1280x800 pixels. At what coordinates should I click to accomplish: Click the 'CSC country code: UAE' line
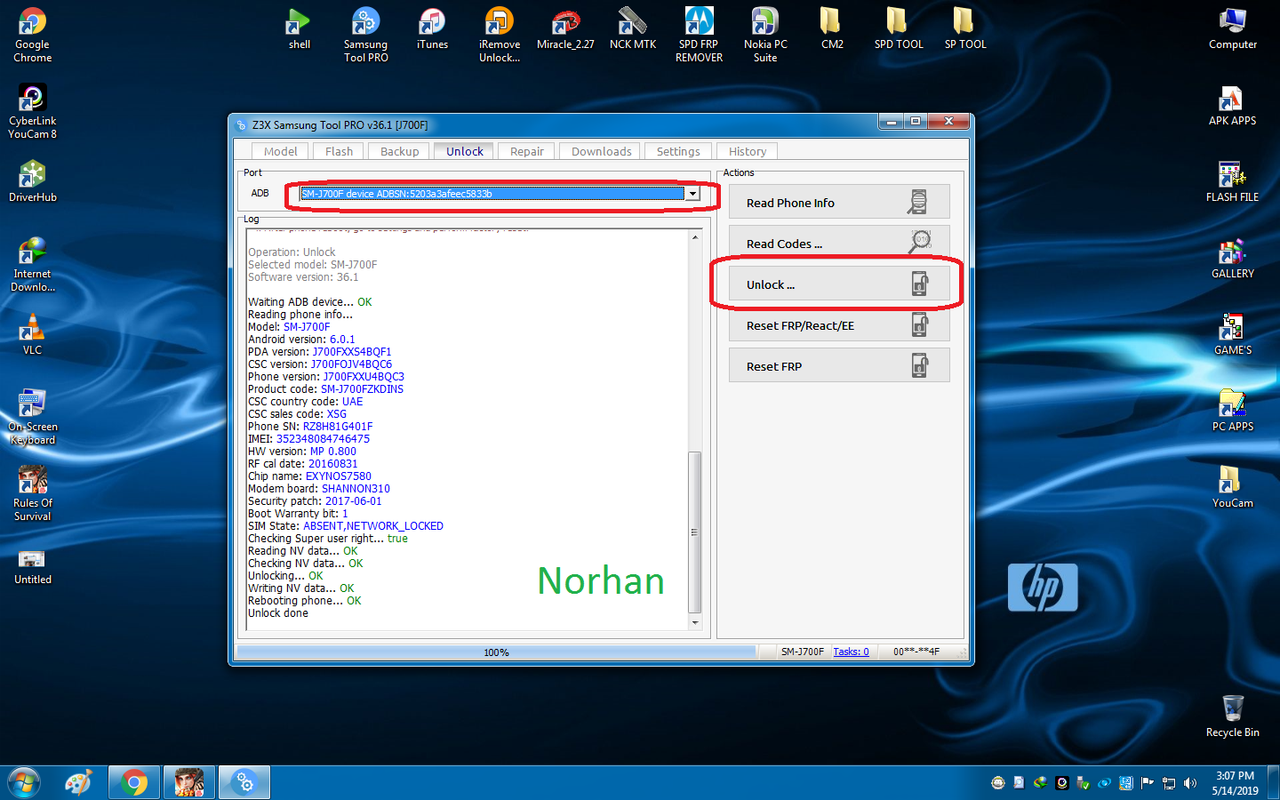(306, 401)
